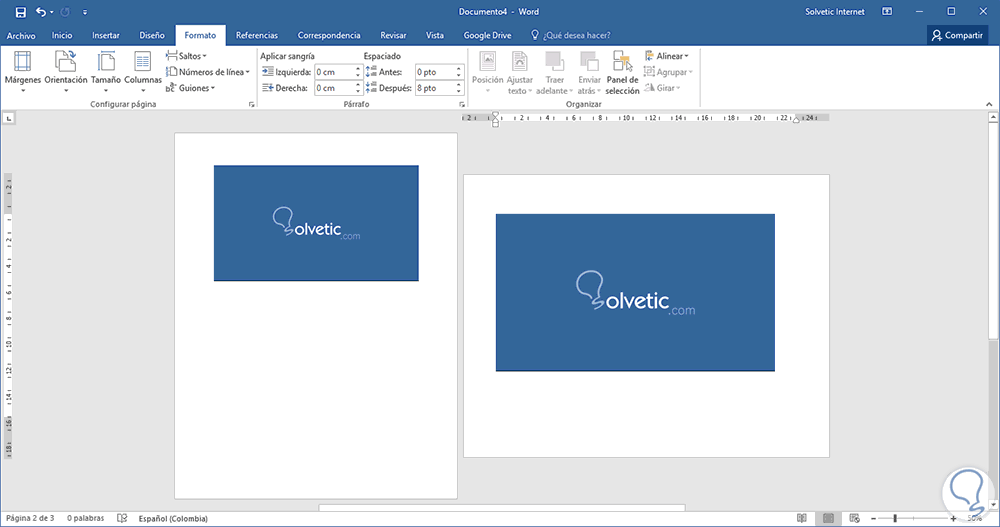Click the Undo arrow icon
The image size is (1000, 527).
coord(41,12)
